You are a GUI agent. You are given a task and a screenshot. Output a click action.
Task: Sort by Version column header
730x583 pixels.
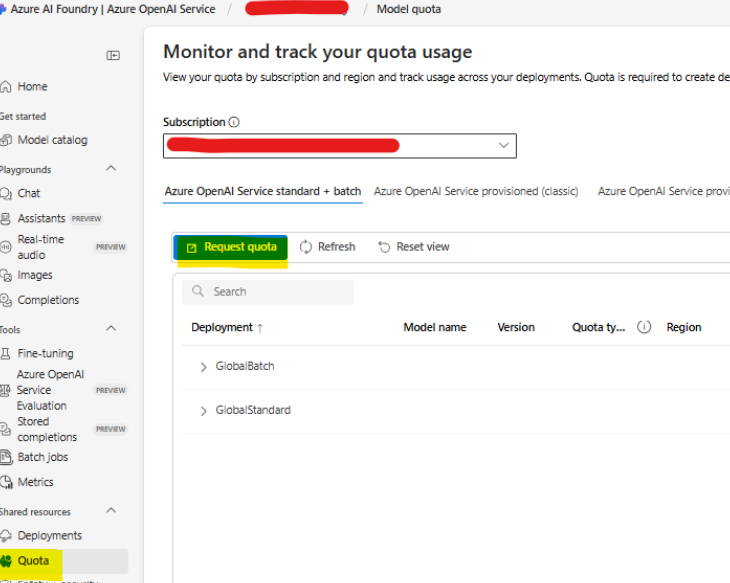click(x=516, y=327)
